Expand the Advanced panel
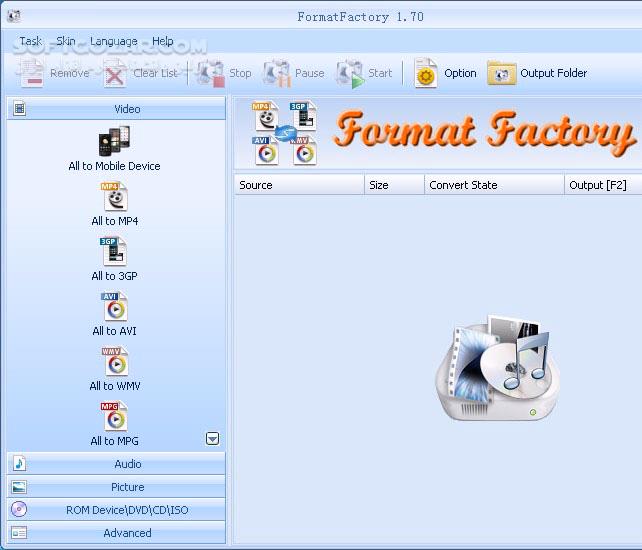Viewport: 642px width, 550px height. tap(116, 533)
